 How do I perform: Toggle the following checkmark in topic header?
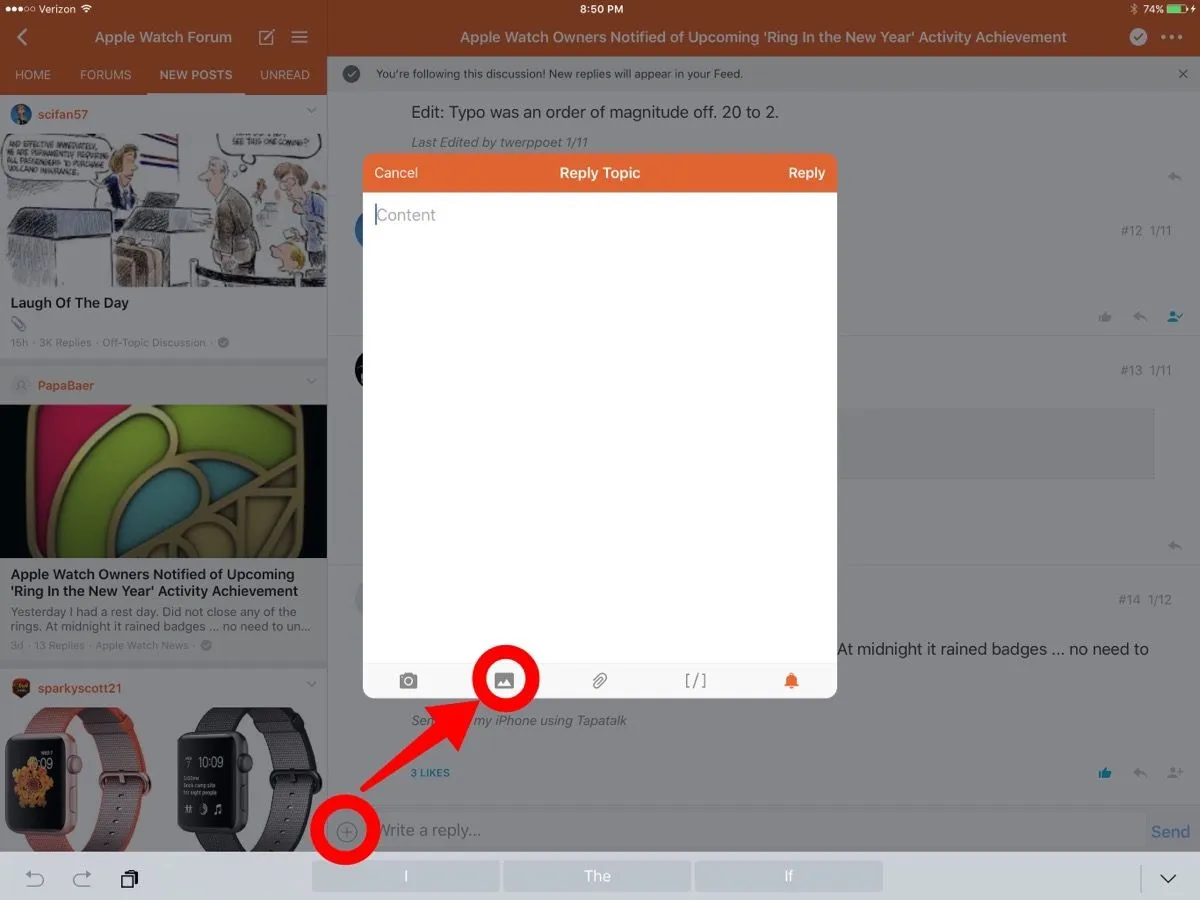click(x=1138, y=37)
